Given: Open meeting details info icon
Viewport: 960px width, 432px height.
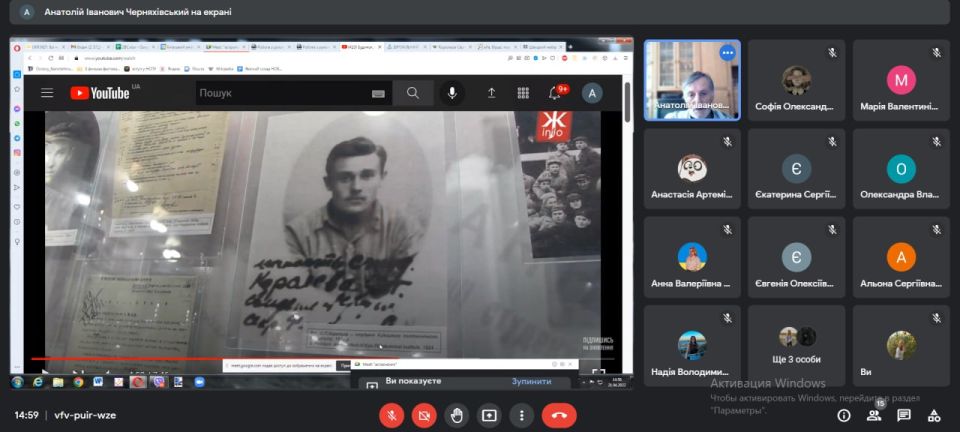Looking at the screenshot, I should (843, 415).
